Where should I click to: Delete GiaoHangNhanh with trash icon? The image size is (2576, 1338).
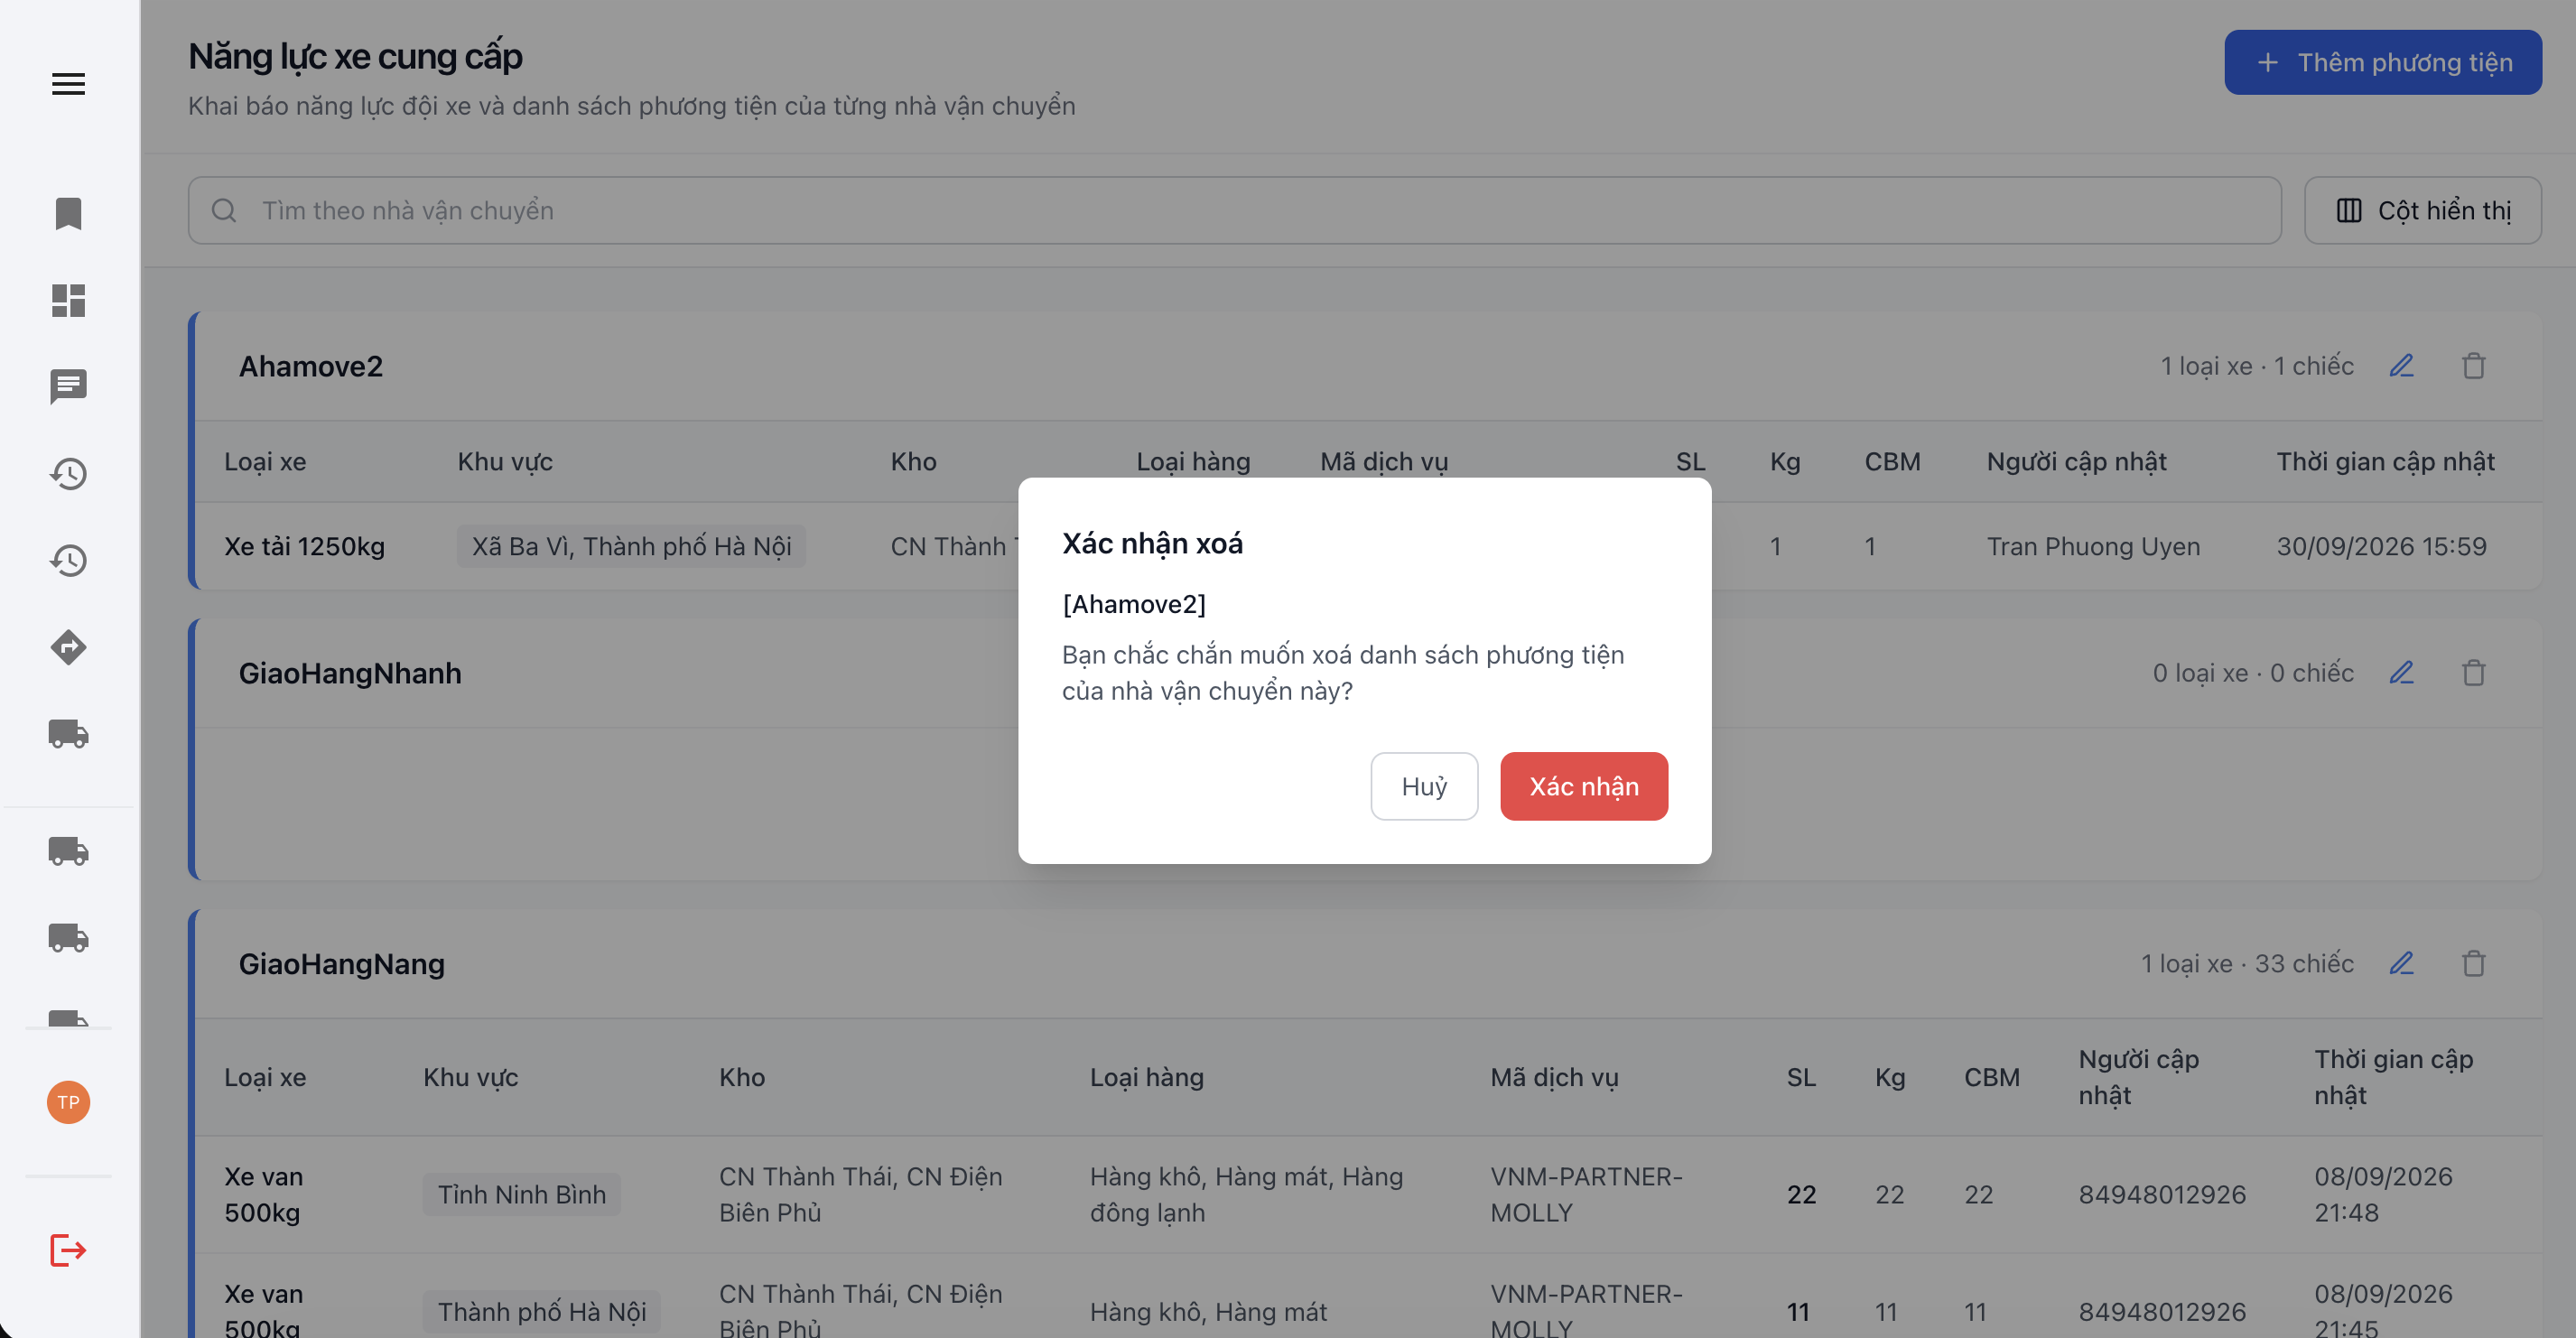[x=2473, y=673]
